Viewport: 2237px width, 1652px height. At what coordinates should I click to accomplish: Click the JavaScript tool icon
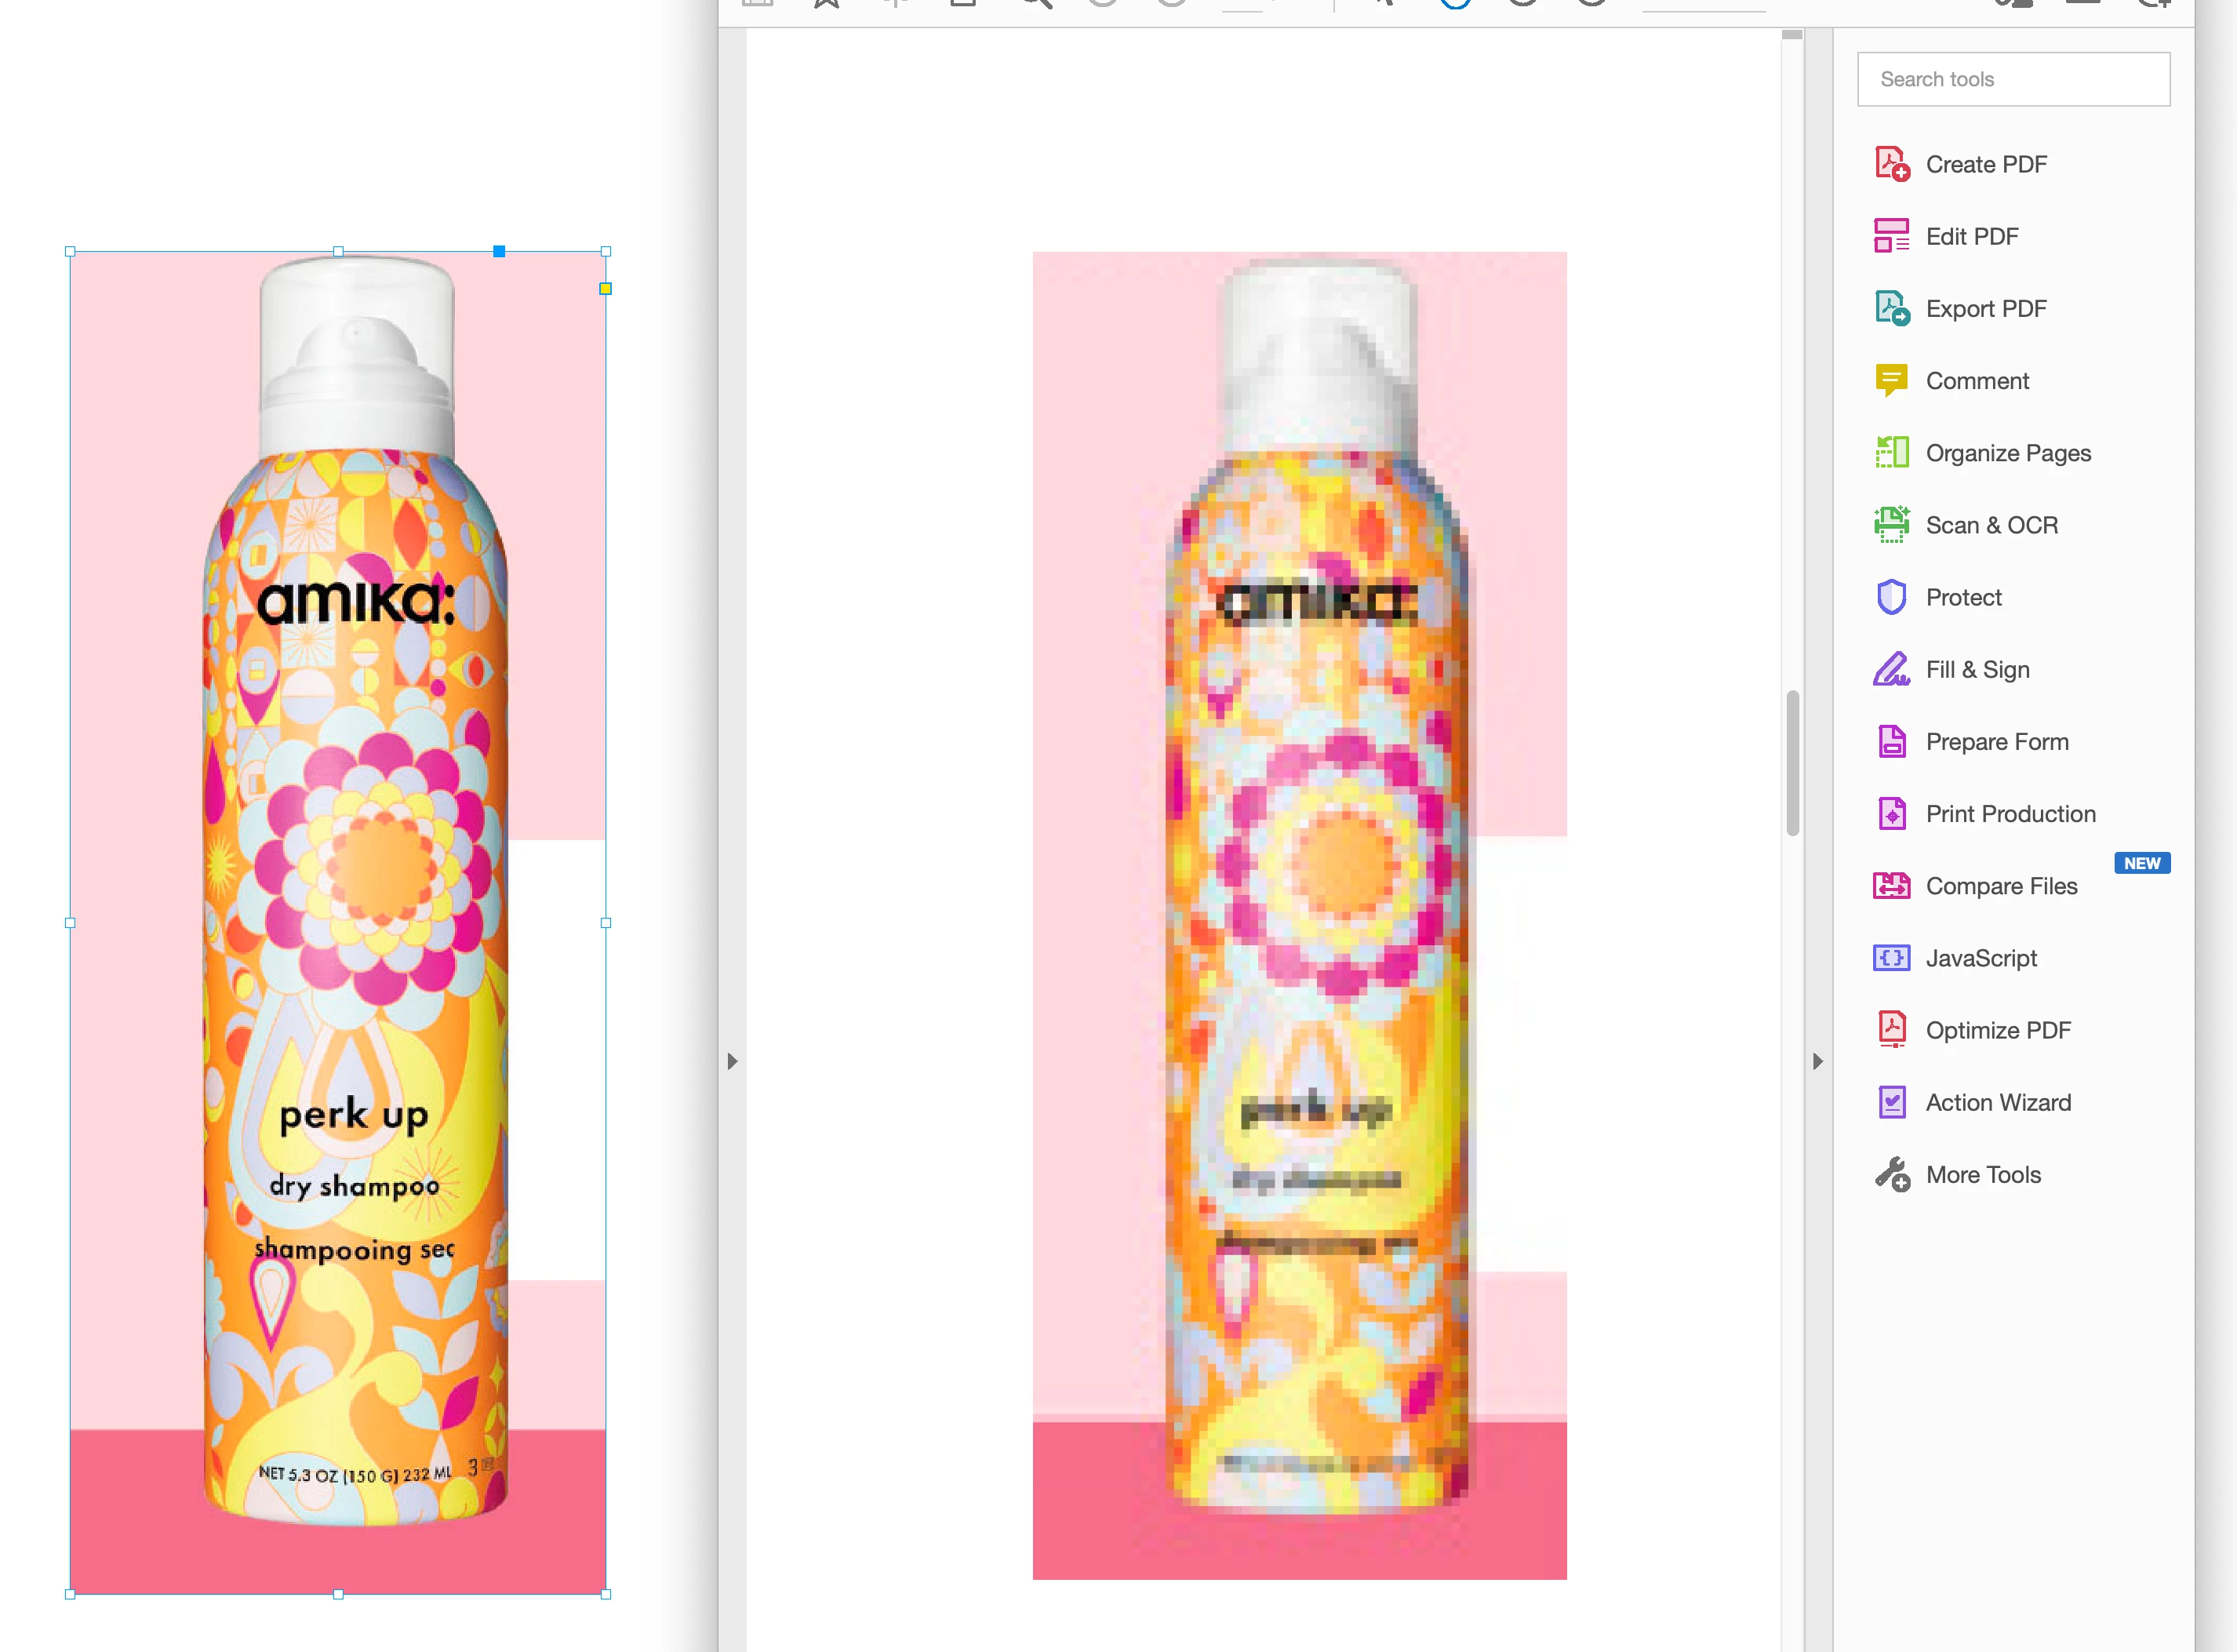1891,958
